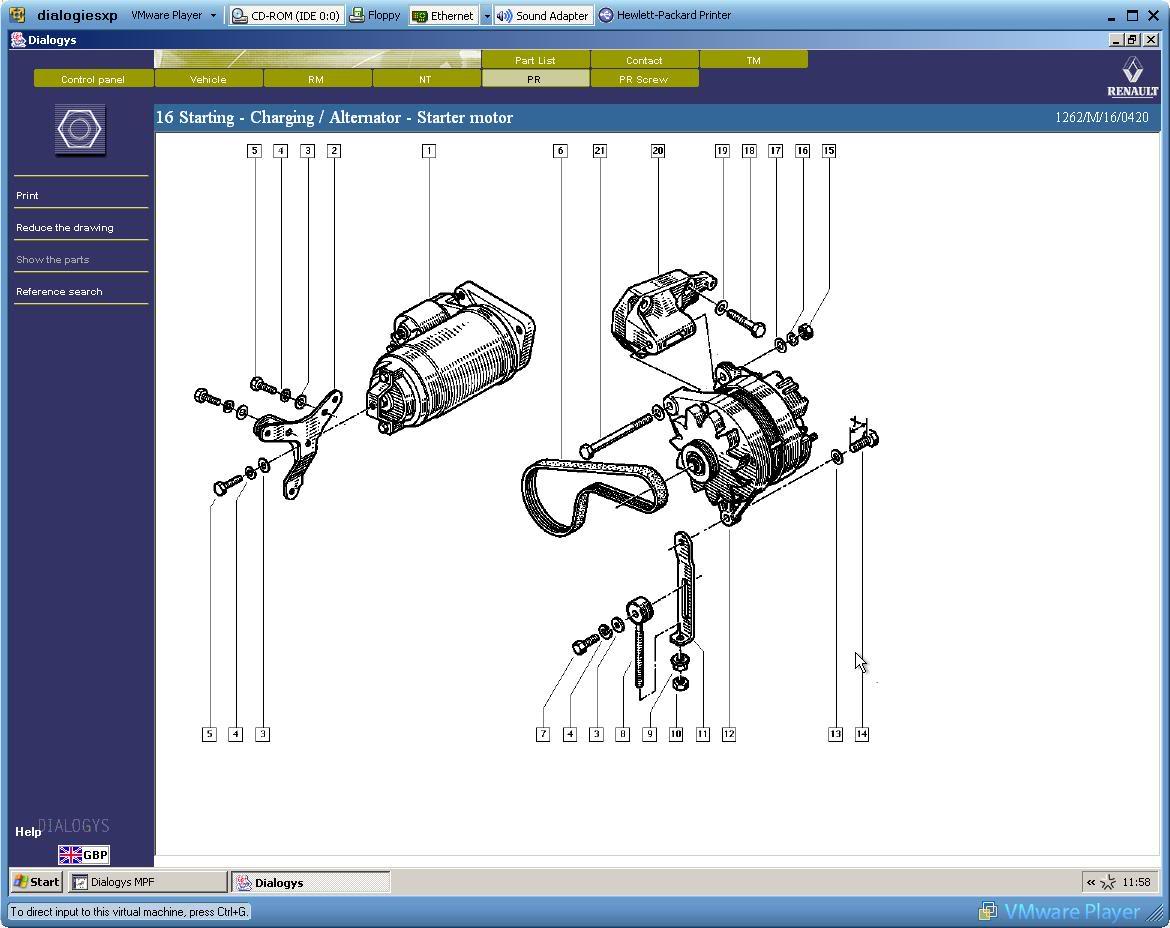Select part label 8 at bottom
The height and width of the screenshot is (928, 1170).
point(623,734)
